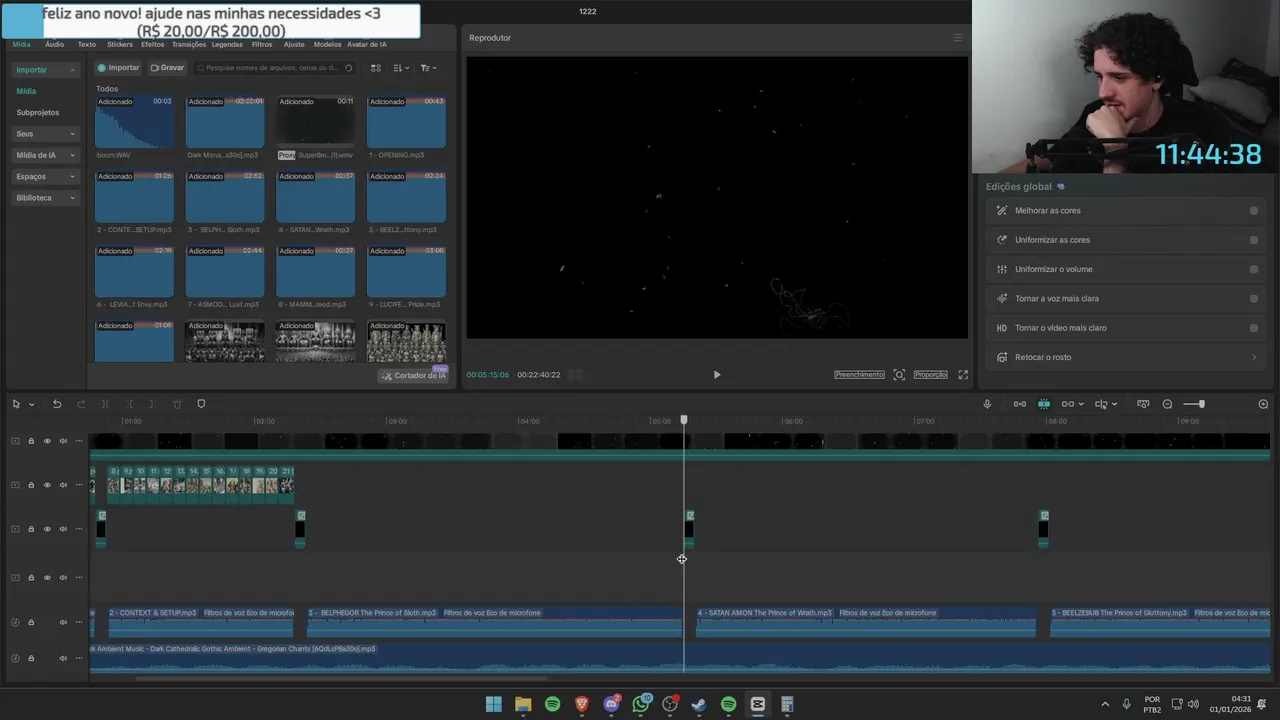This screenshot has width=1280, height=720.
Task: Undo the last edit in timeline toolbar
Action: pos(57,404)
